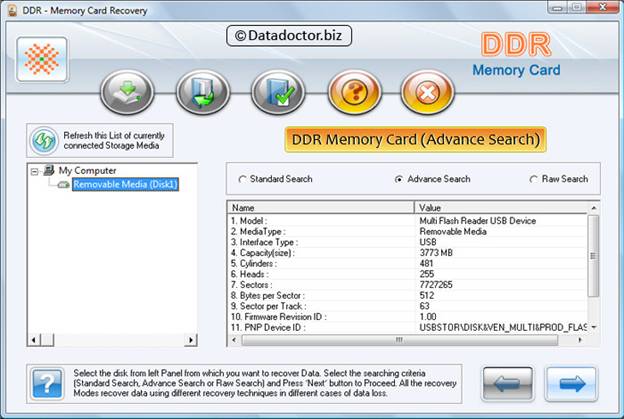Click the blue question mark info icon

47,384
